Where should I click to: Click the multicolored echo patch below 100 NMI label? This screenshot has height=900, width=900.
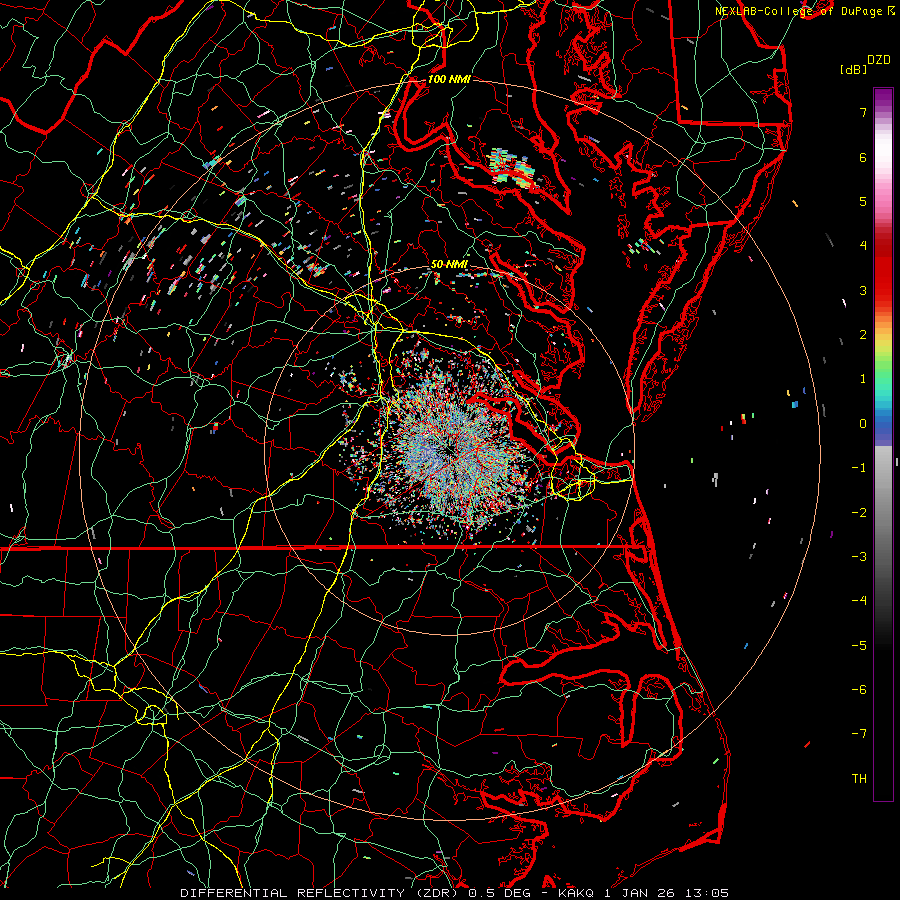[510, 167]
